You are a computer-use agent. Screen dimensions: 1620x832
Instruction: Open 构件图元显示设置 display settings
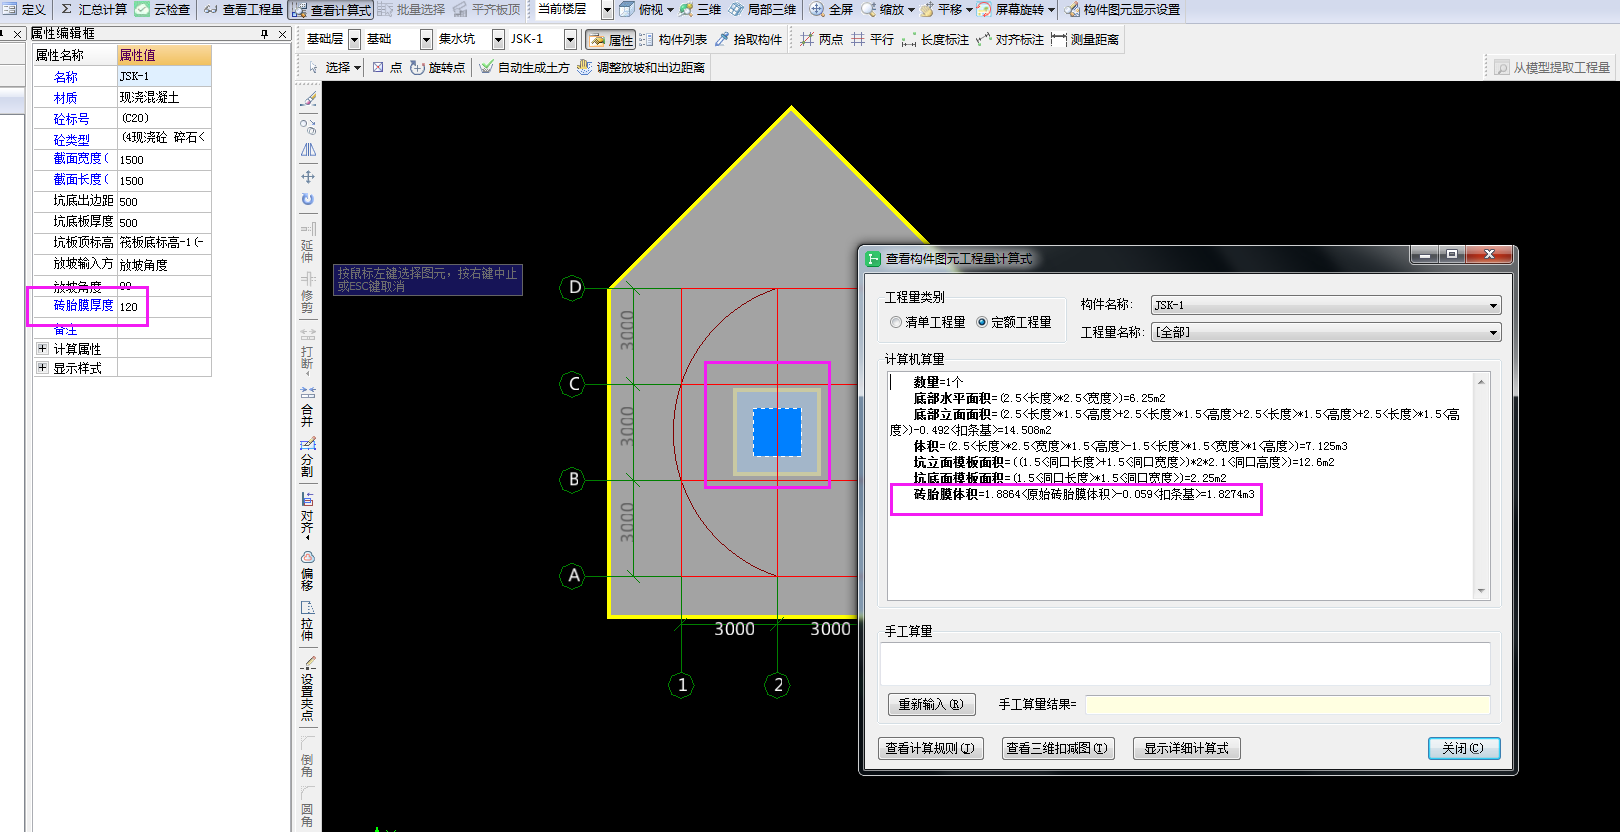[1122, 9]
